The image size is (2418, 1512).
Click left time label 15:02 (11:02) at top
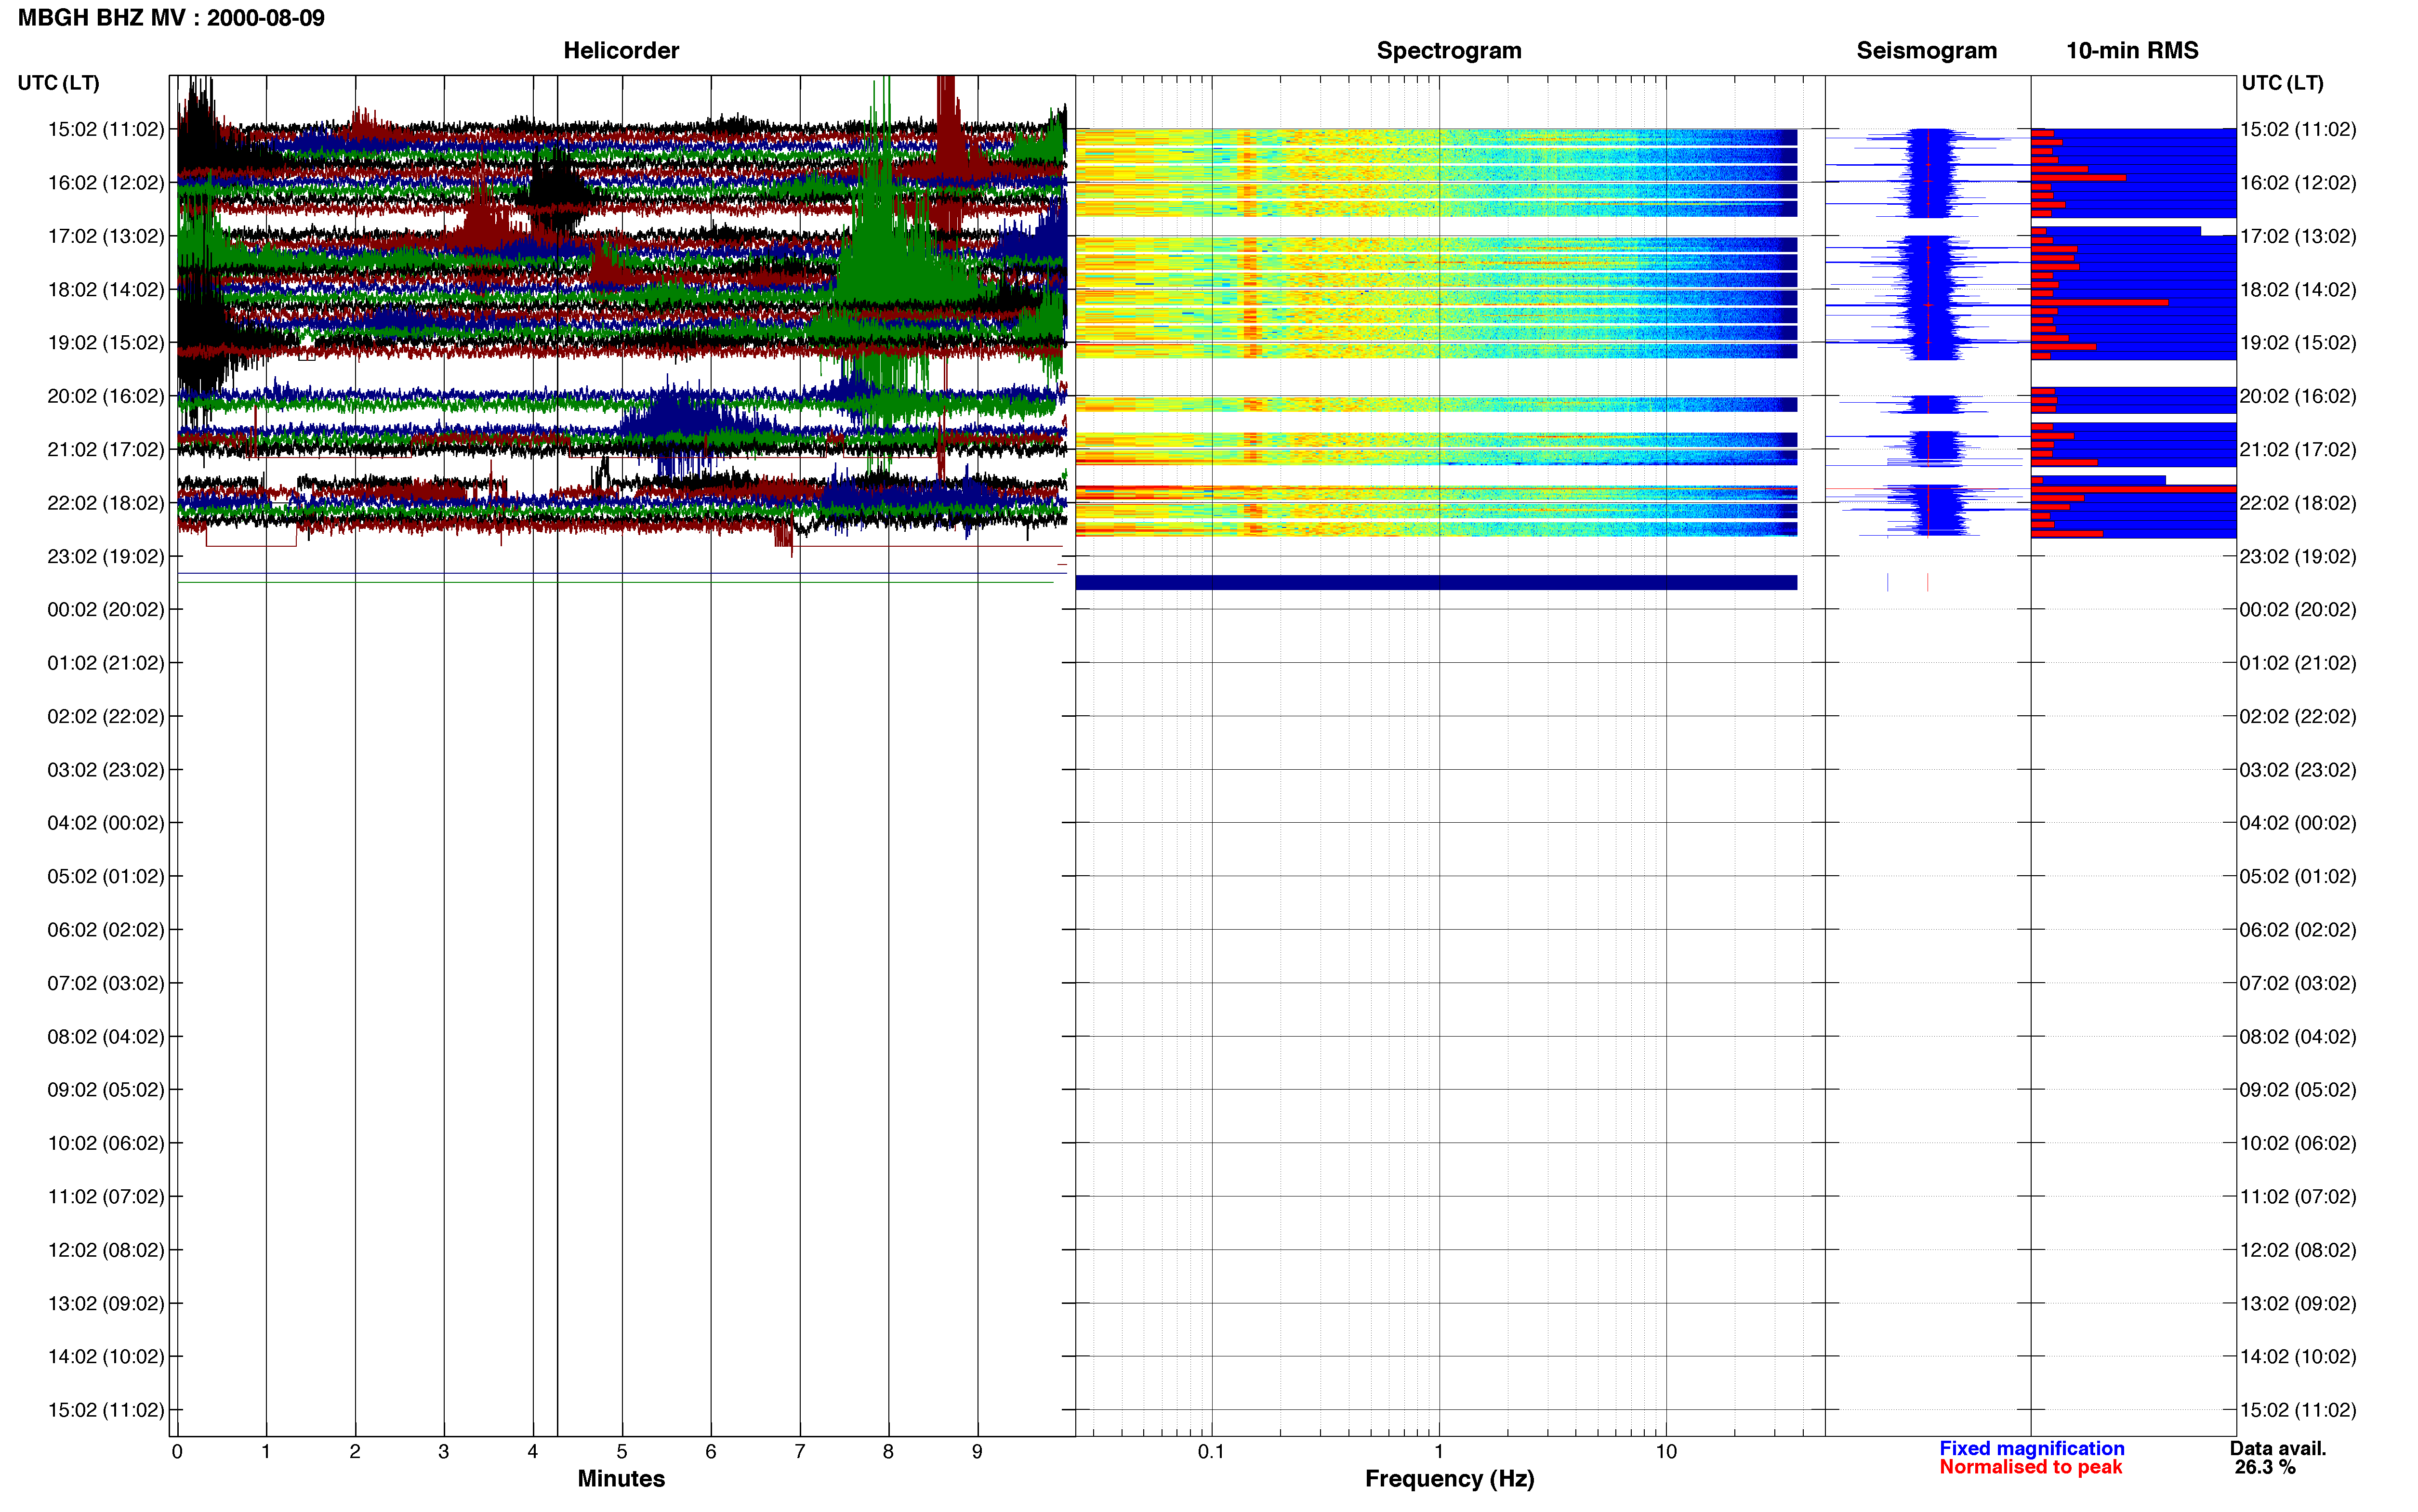tap(106, 129)
